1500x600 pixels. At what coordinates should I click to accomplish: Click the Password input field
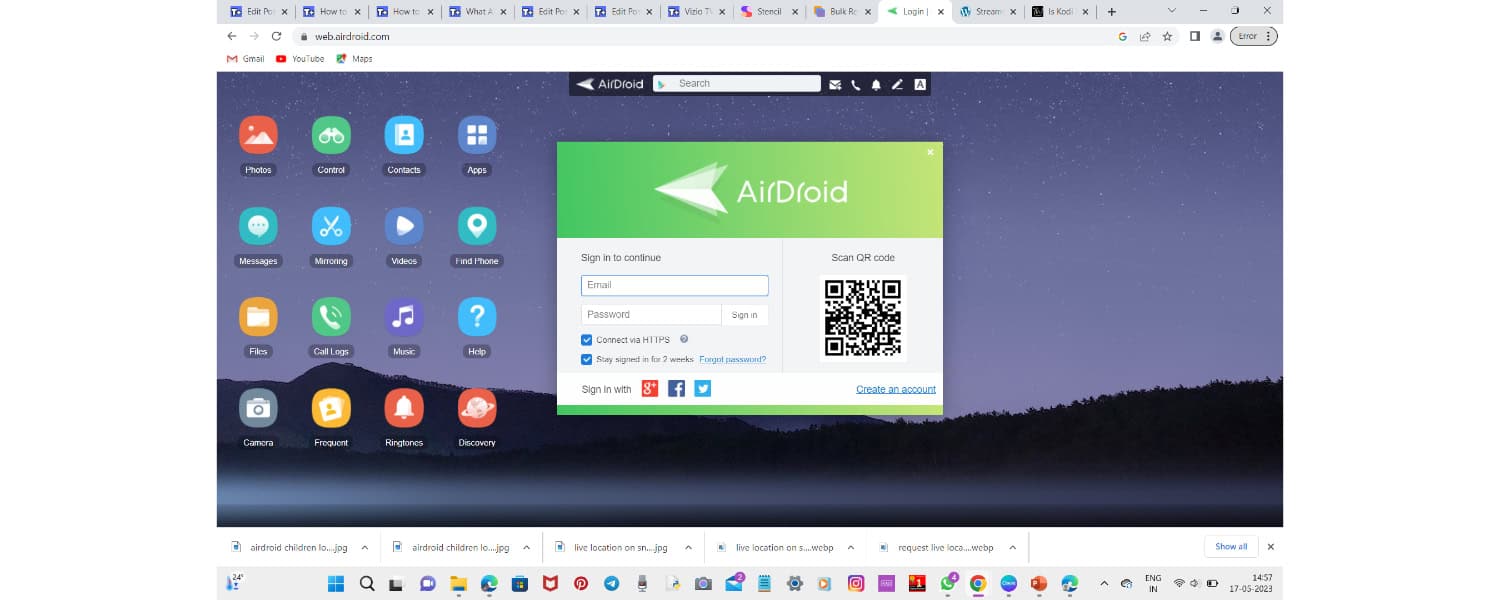(x=651, y=314)
